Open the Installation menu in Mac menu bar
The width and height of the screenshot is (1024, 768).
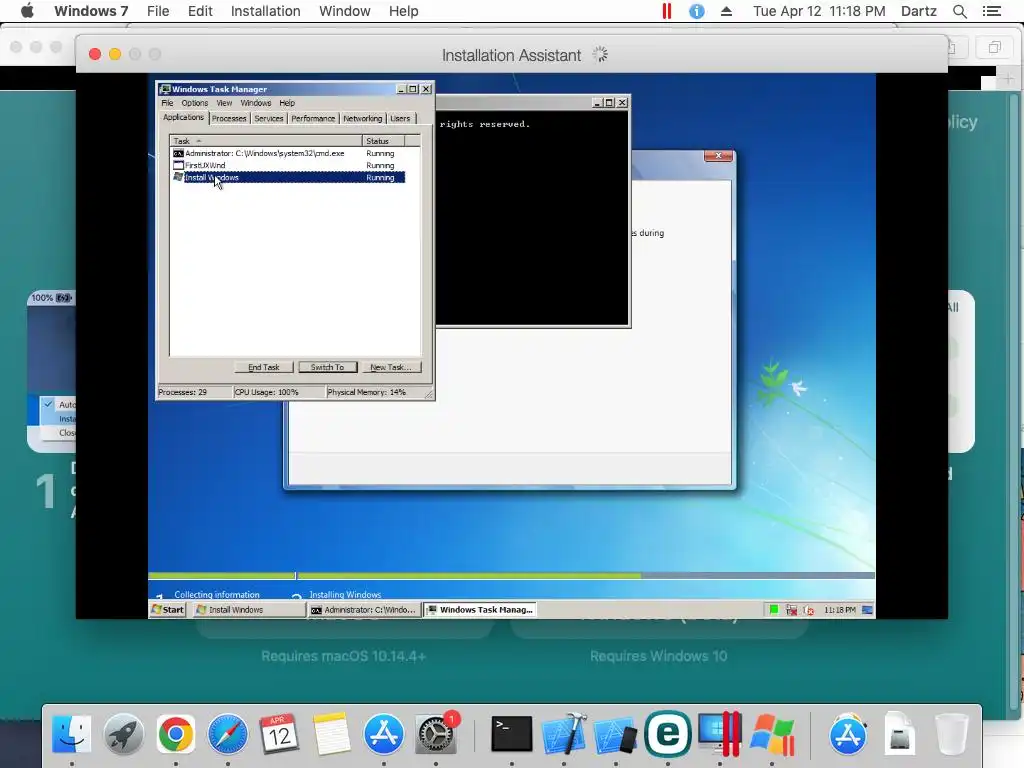[265, 11]
